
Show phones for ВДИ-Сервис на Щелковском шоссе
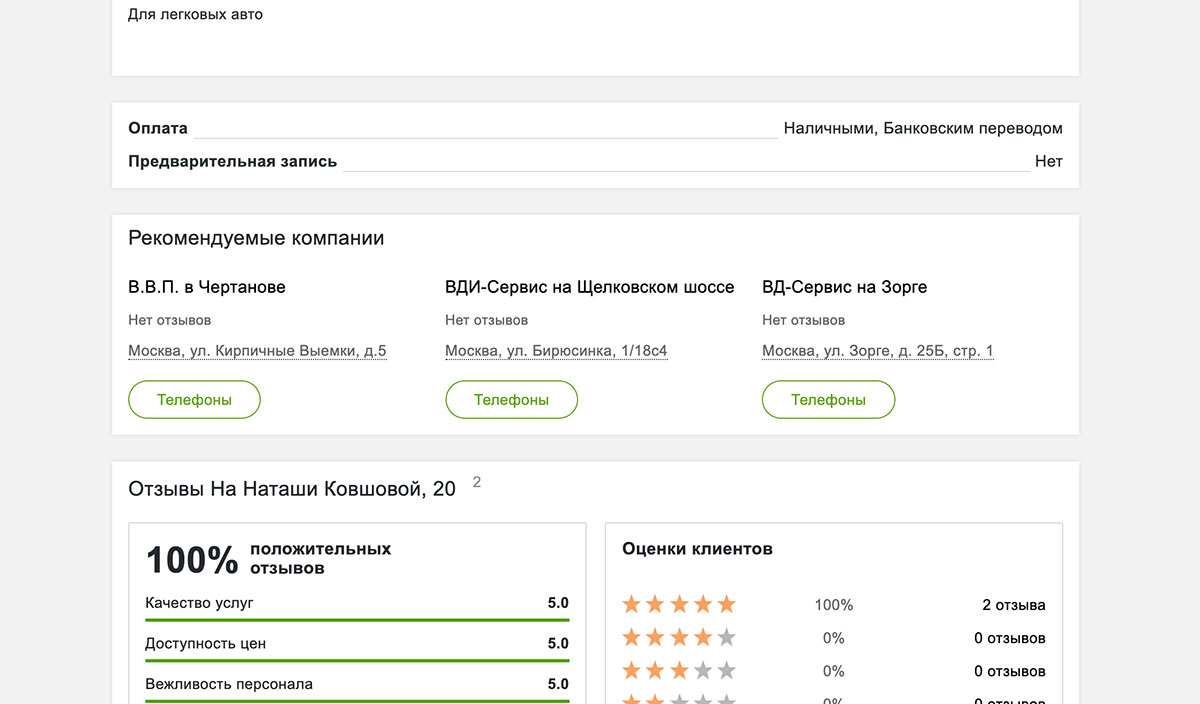[x=511, y=400]
